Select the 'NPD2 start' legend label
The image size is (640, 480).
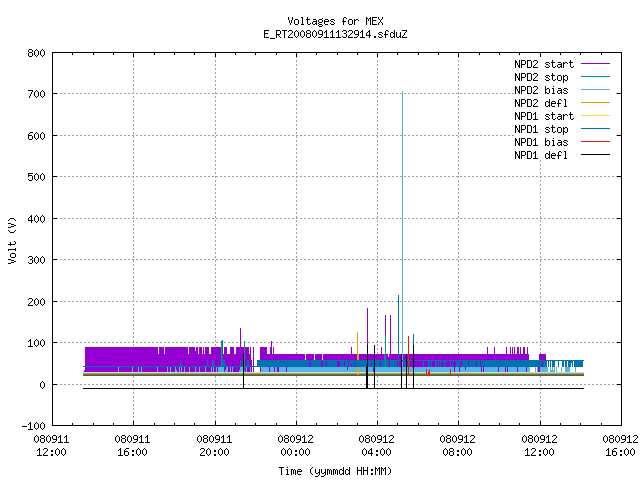point(544,64)
